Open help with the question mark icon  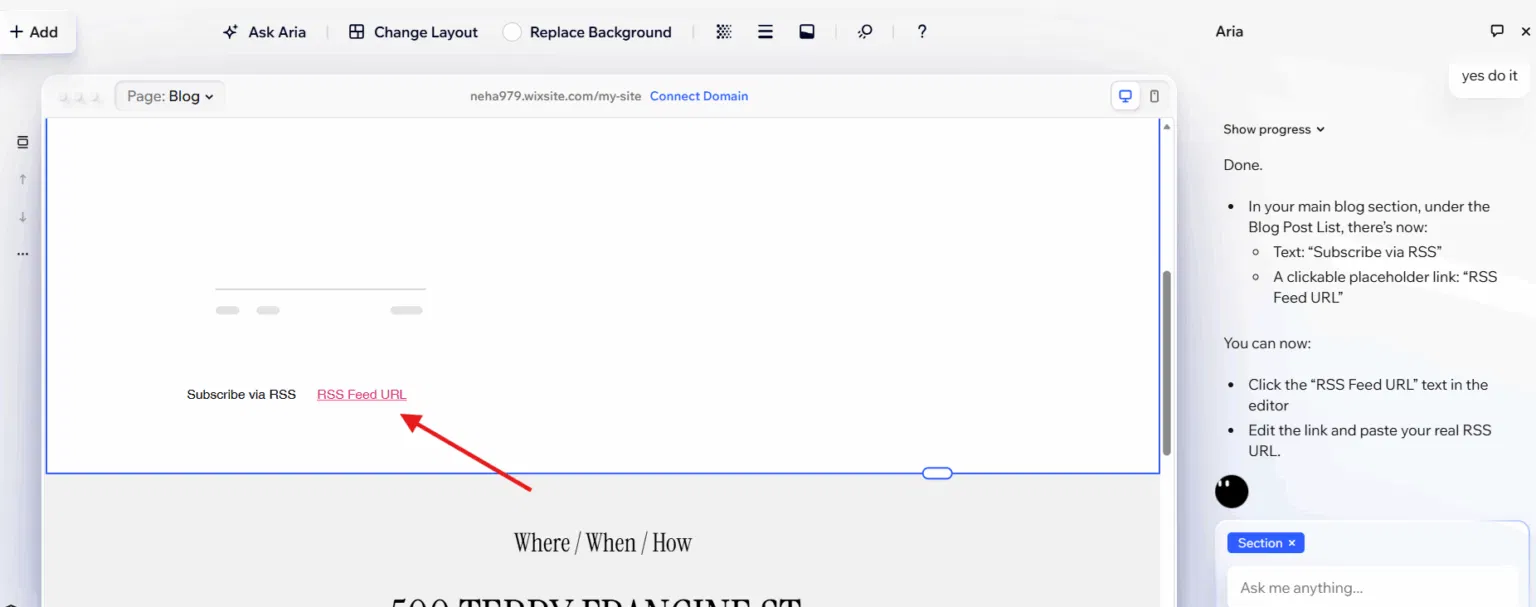point(922,32)
